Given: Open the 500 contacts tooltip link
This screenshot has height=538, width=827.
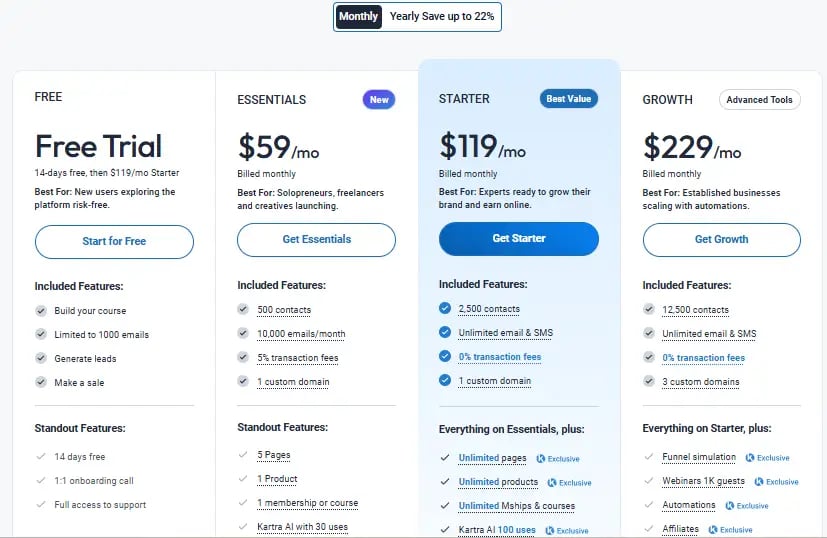Looking at the screenshot, I should click(x=284, y=310).
